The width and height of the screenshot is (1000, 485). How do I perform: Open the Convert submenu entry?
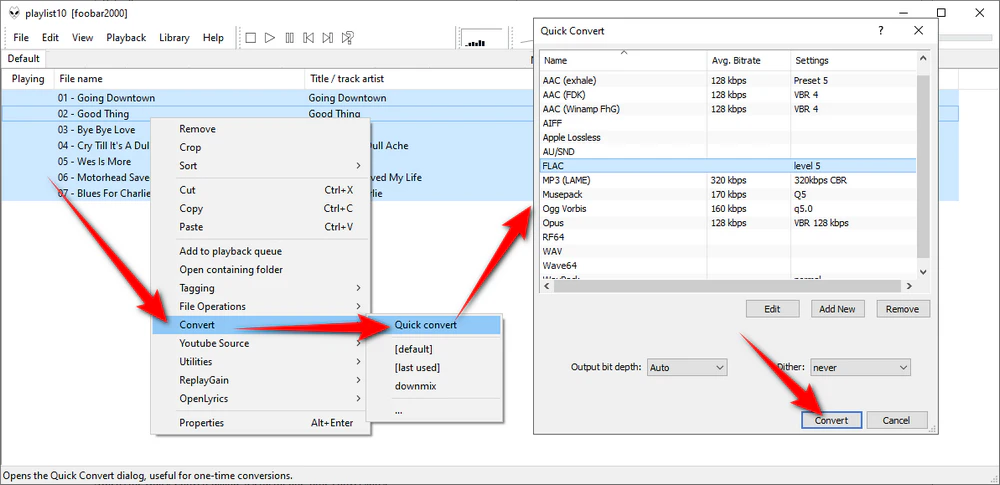(x=260, y=325)
